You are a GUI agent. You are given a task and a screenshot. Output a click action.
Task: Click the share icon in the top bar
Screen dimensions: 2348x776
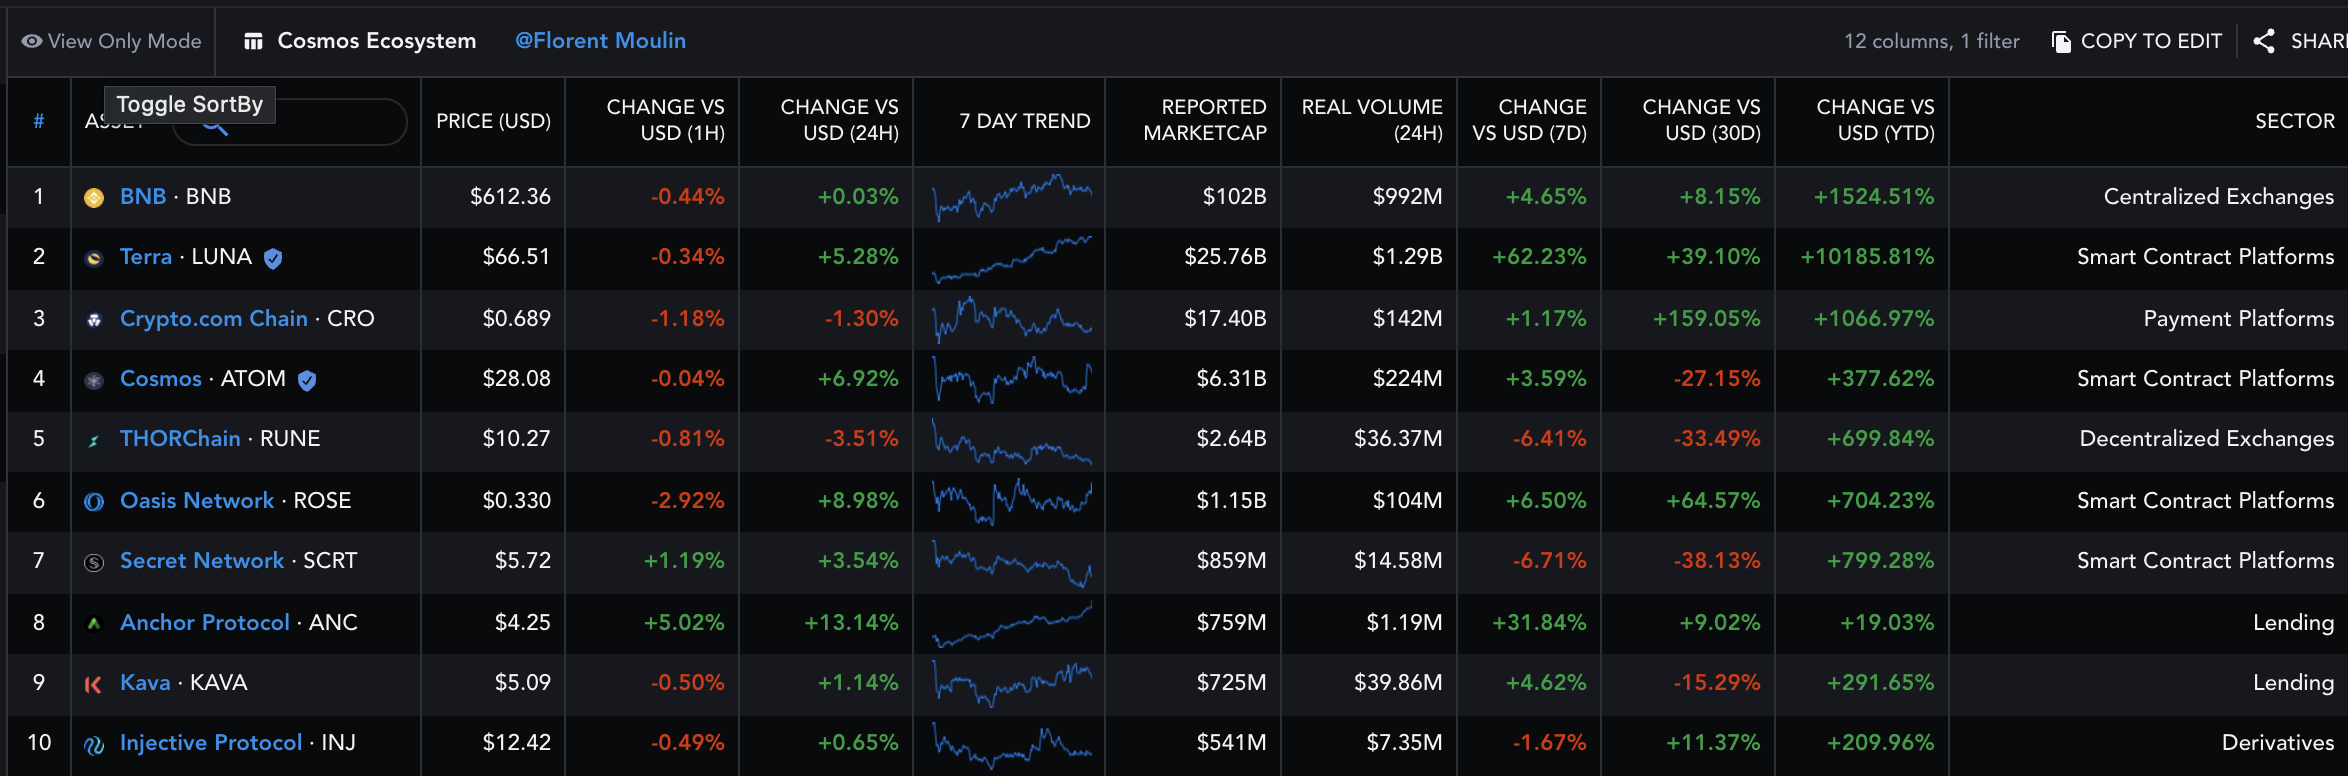pyautogui.click(x=2264, y=41)
